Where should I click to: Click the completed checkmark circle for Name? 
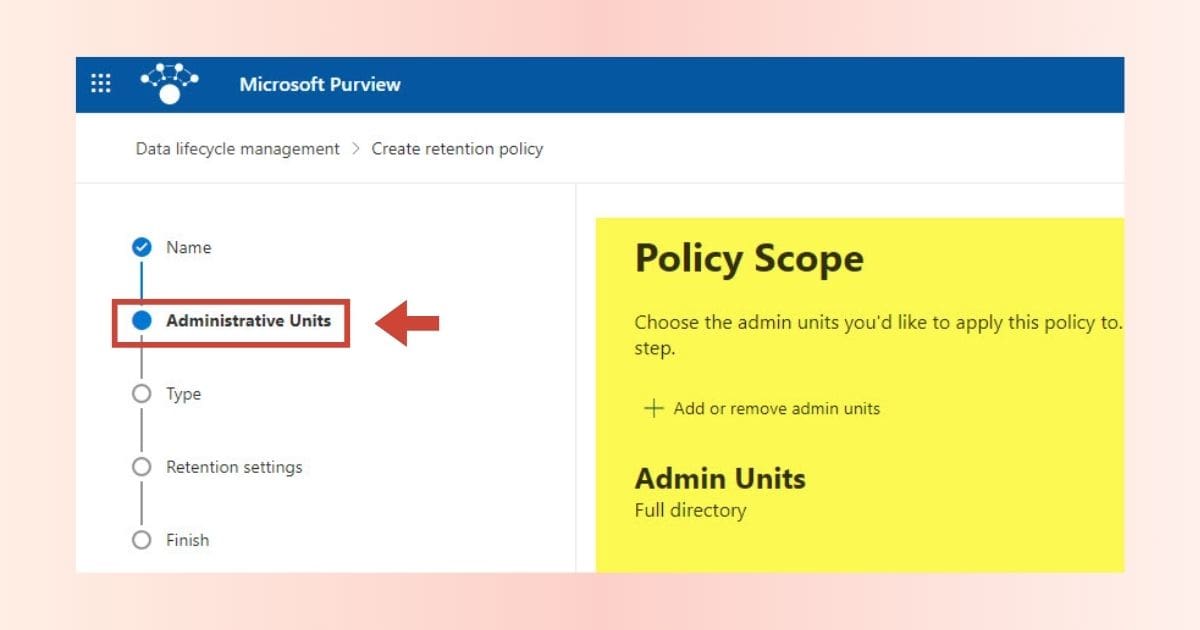point(142,247)
